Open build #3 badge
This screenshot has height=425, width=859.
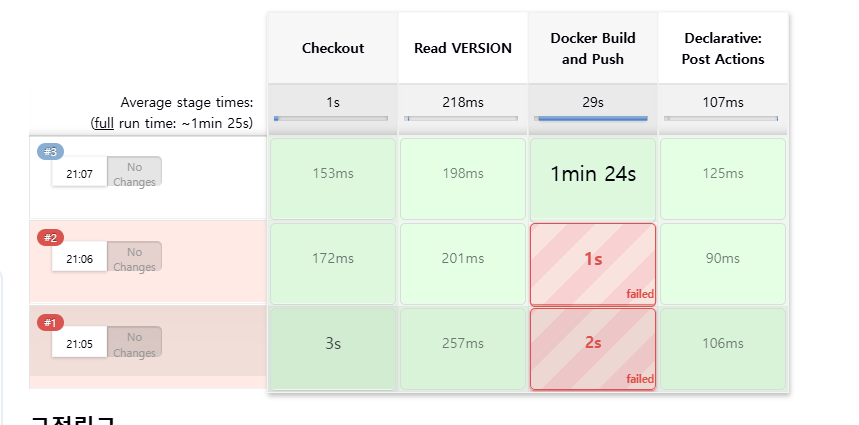coord(50,152)
